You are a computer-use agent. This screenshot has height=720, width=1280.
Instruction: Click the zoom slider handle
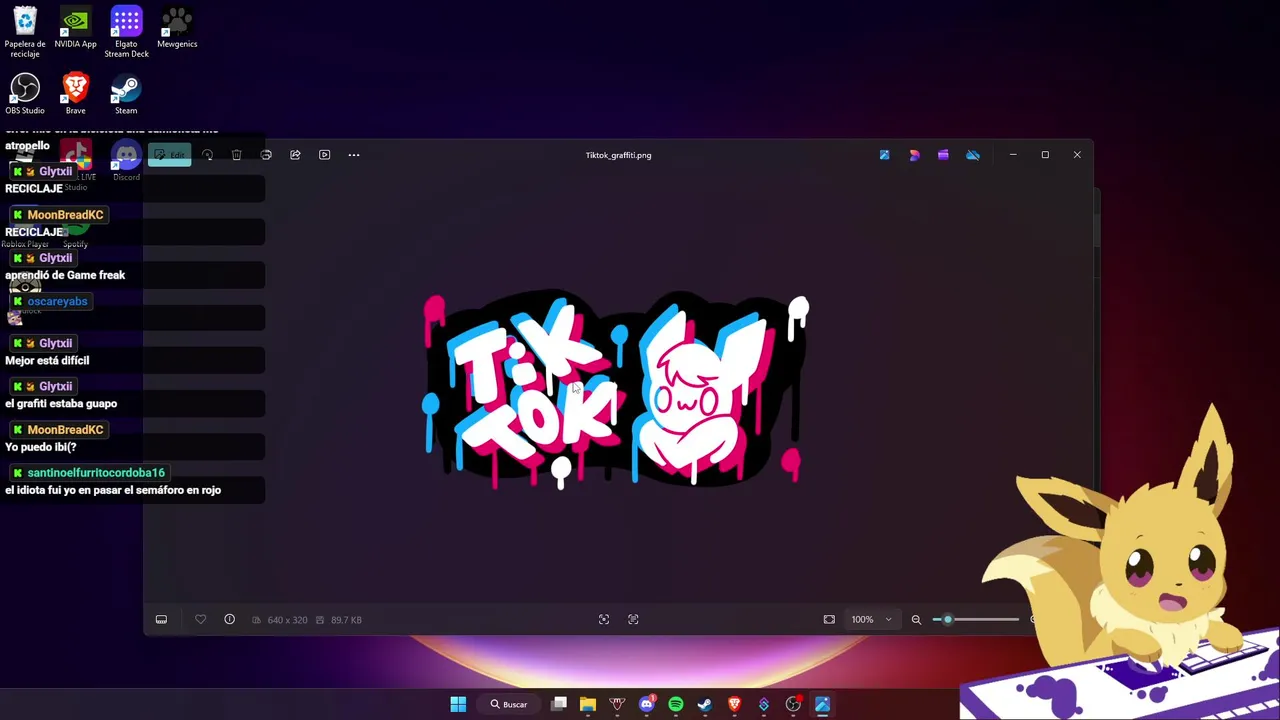click(x=948, y=620)
